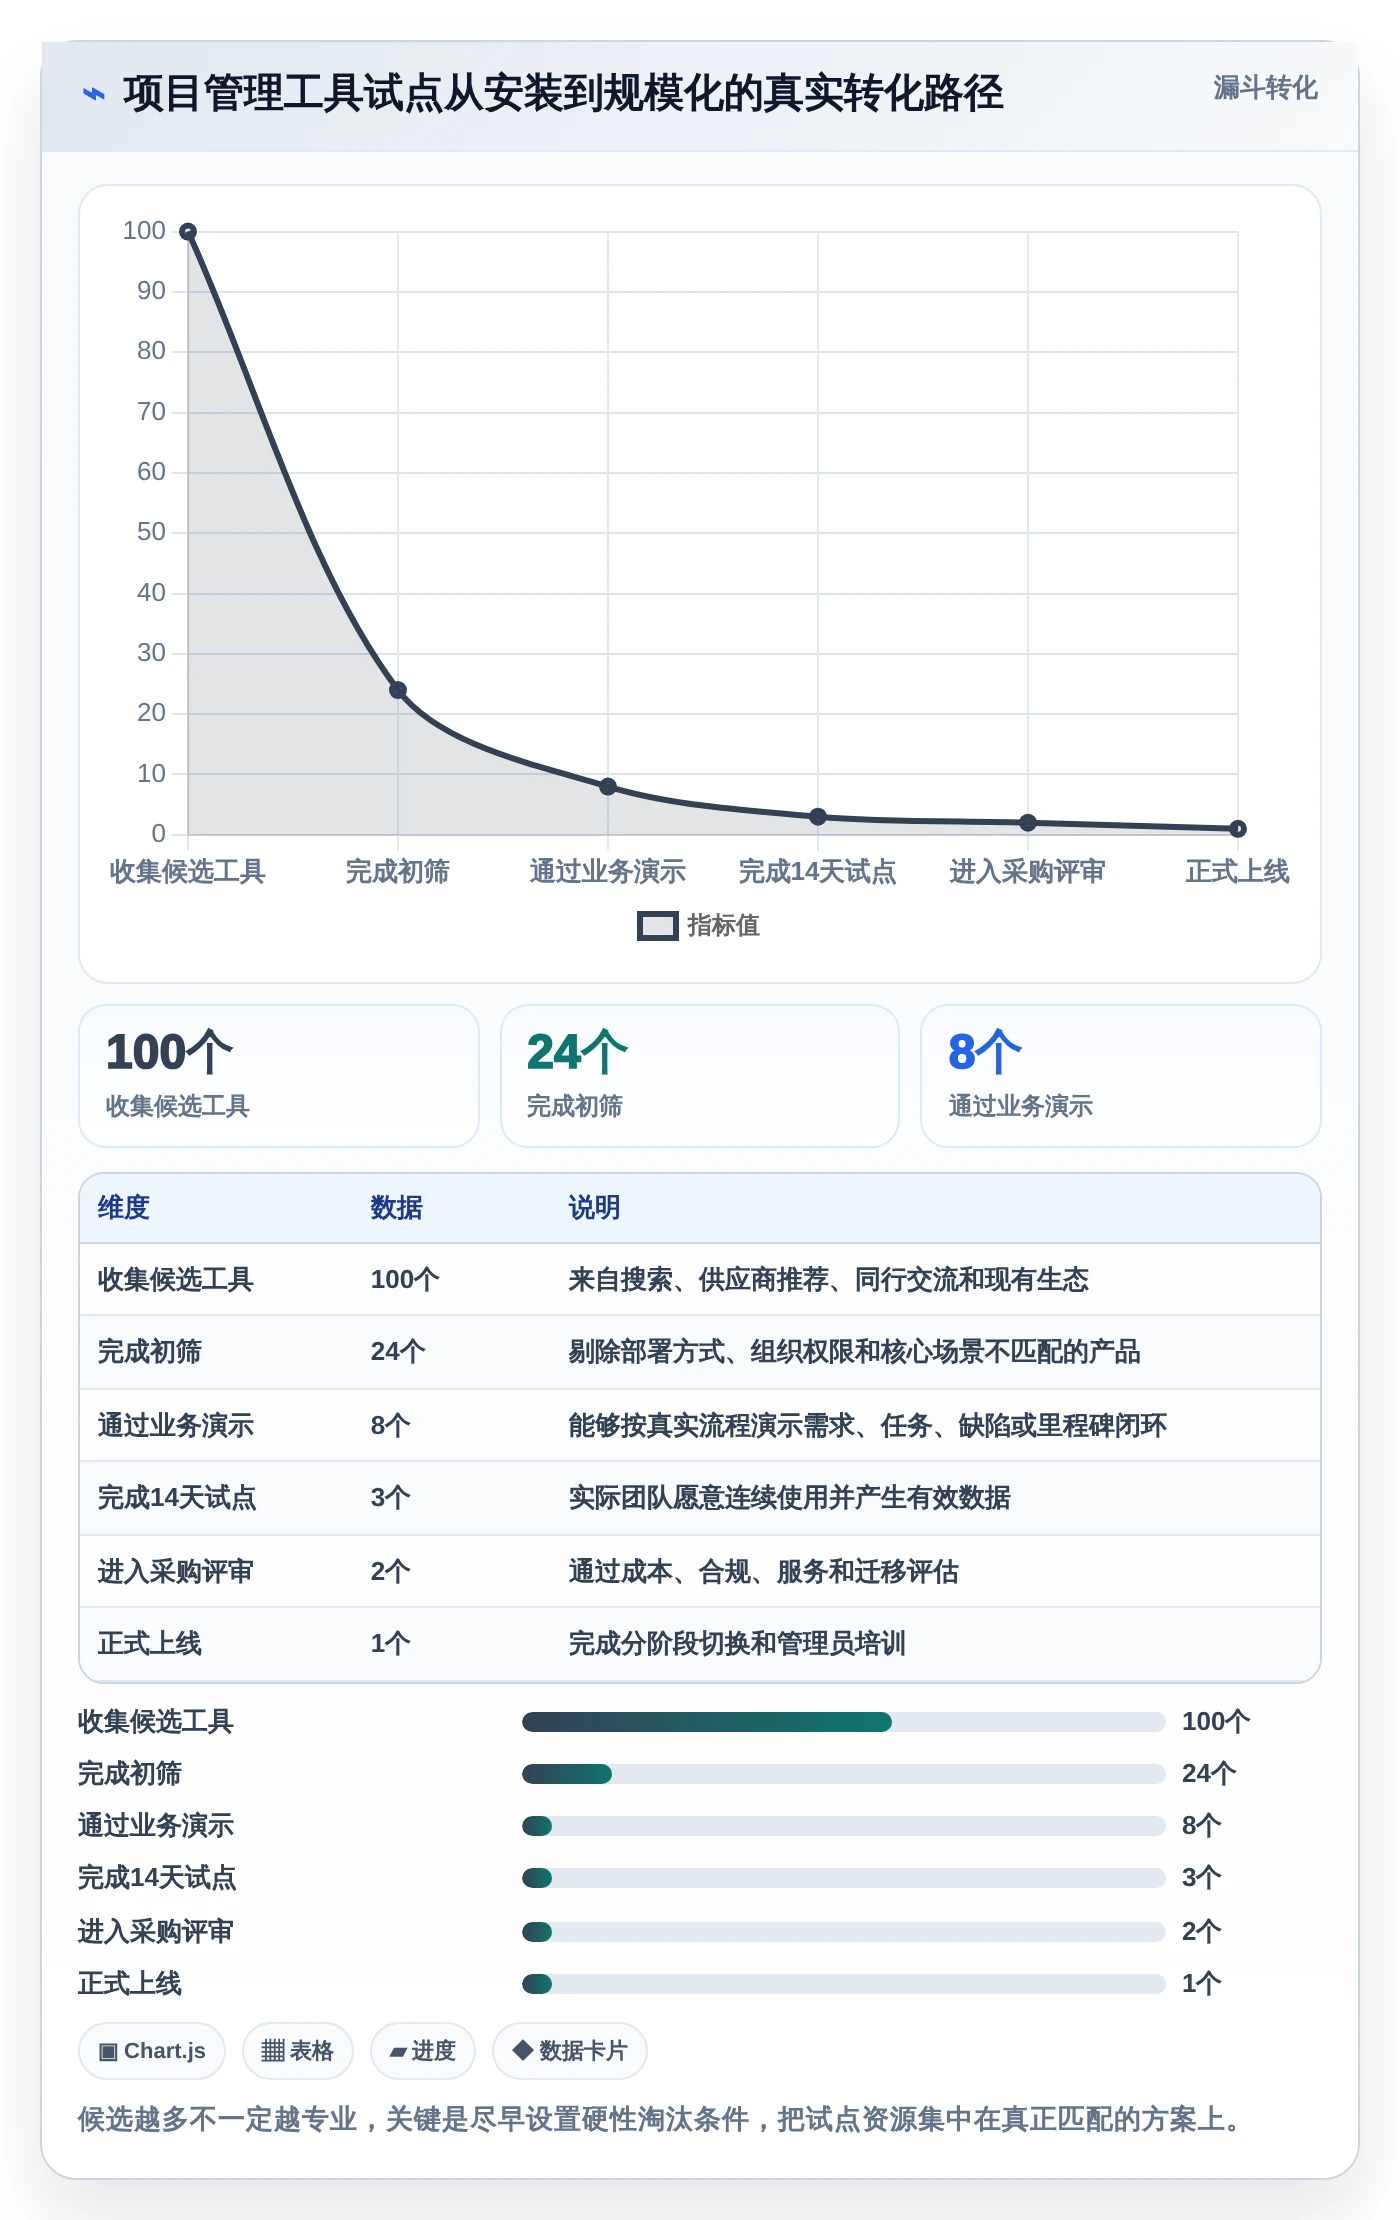This screenshot has height=2220, width=1400.
Task: Select the chart point for 通过业务演示
Action: [608, 787]
